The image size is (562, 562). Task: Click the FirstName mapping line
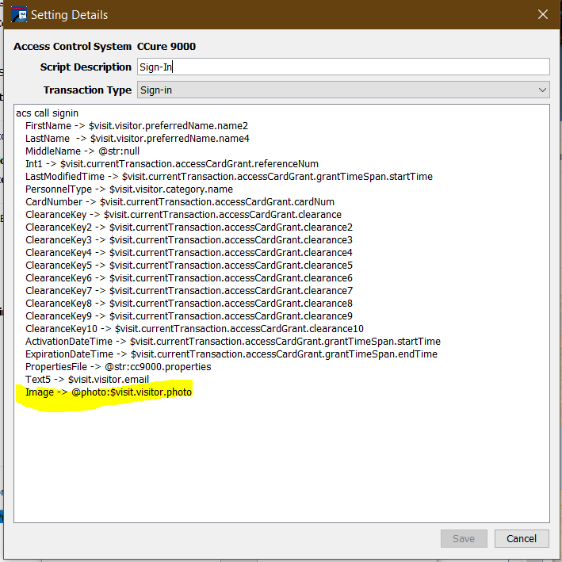point(137,126)
